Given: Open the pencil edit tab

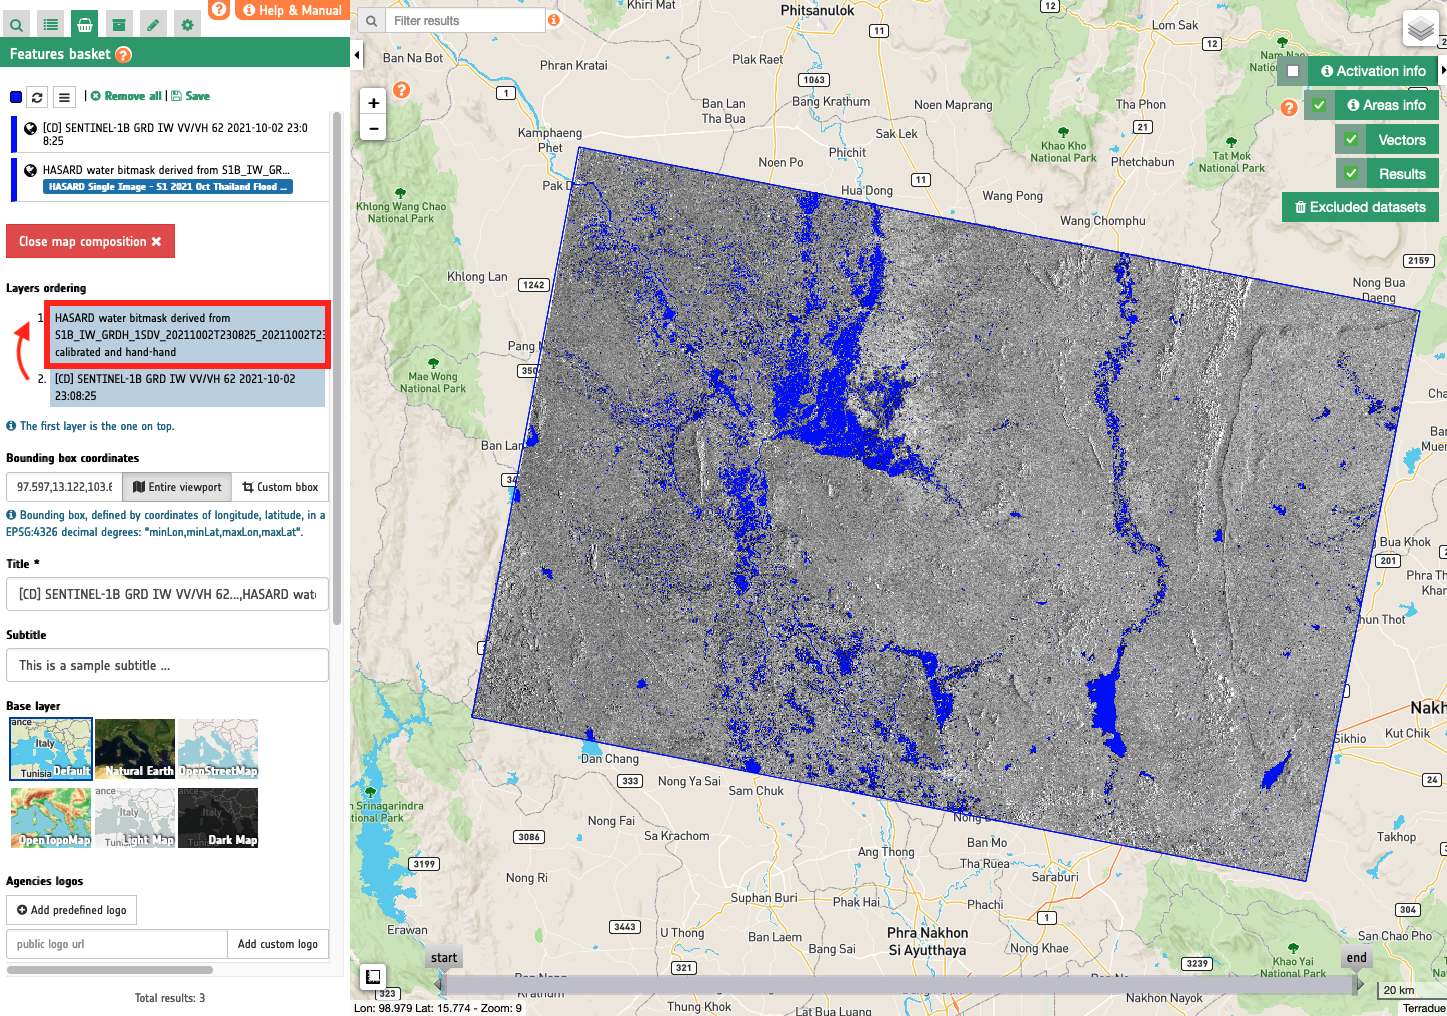Looking at the screenshot, I should coord(153,24).
